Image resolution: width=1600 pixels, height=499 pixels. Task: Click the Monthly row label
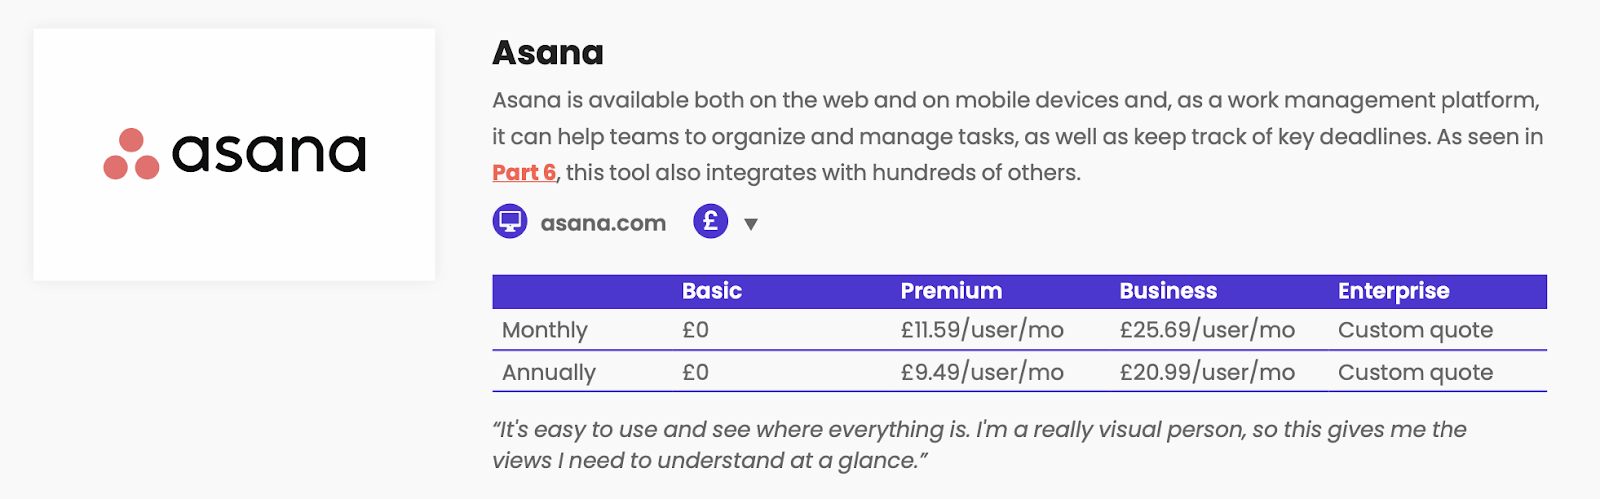click(x=545, y=330)
